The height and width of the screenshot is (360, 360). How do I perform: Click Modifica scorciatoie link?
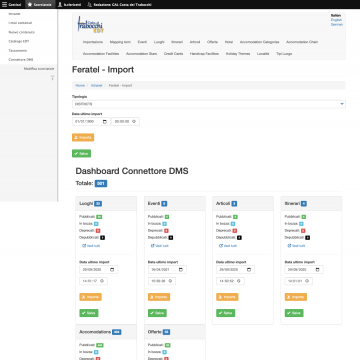pyautogui.click(x=39, y=69)
